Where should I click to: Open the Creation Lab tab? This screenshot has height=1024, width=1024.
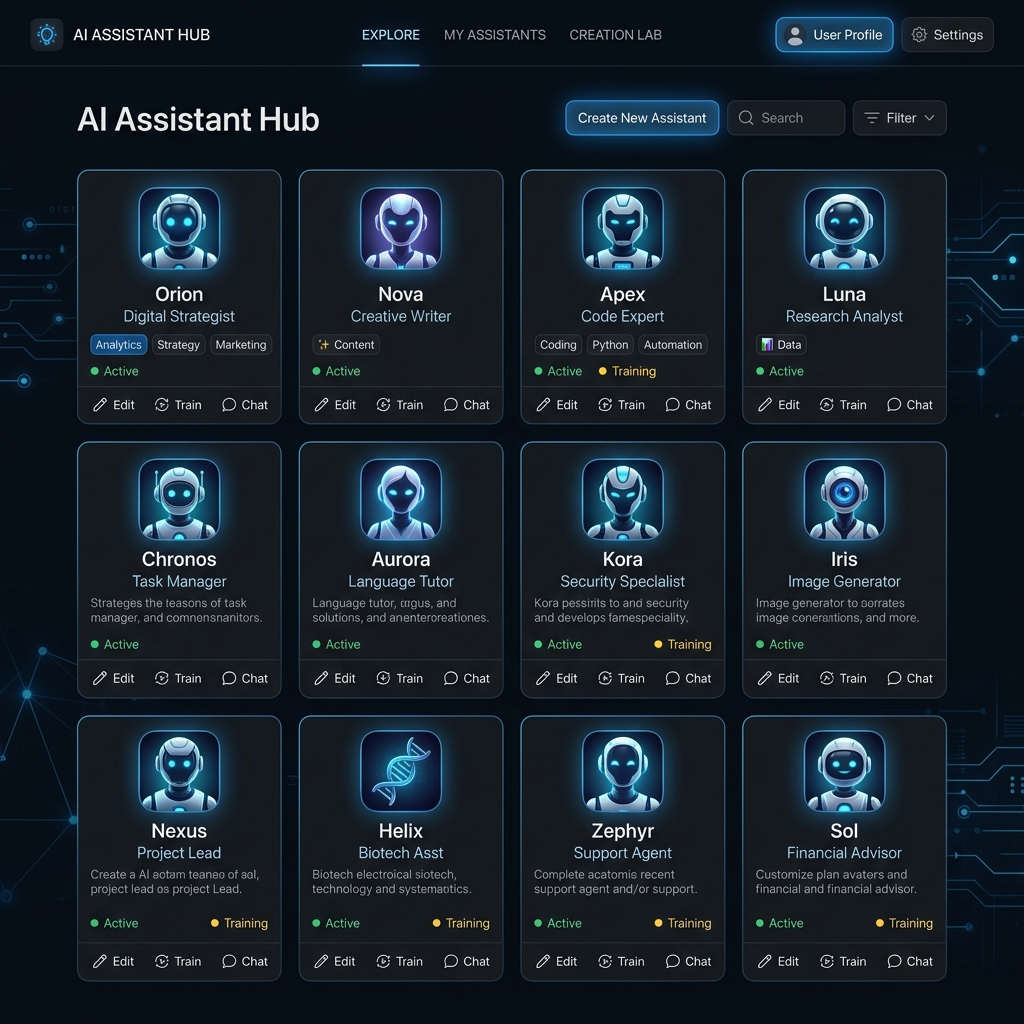coord(615,35)
